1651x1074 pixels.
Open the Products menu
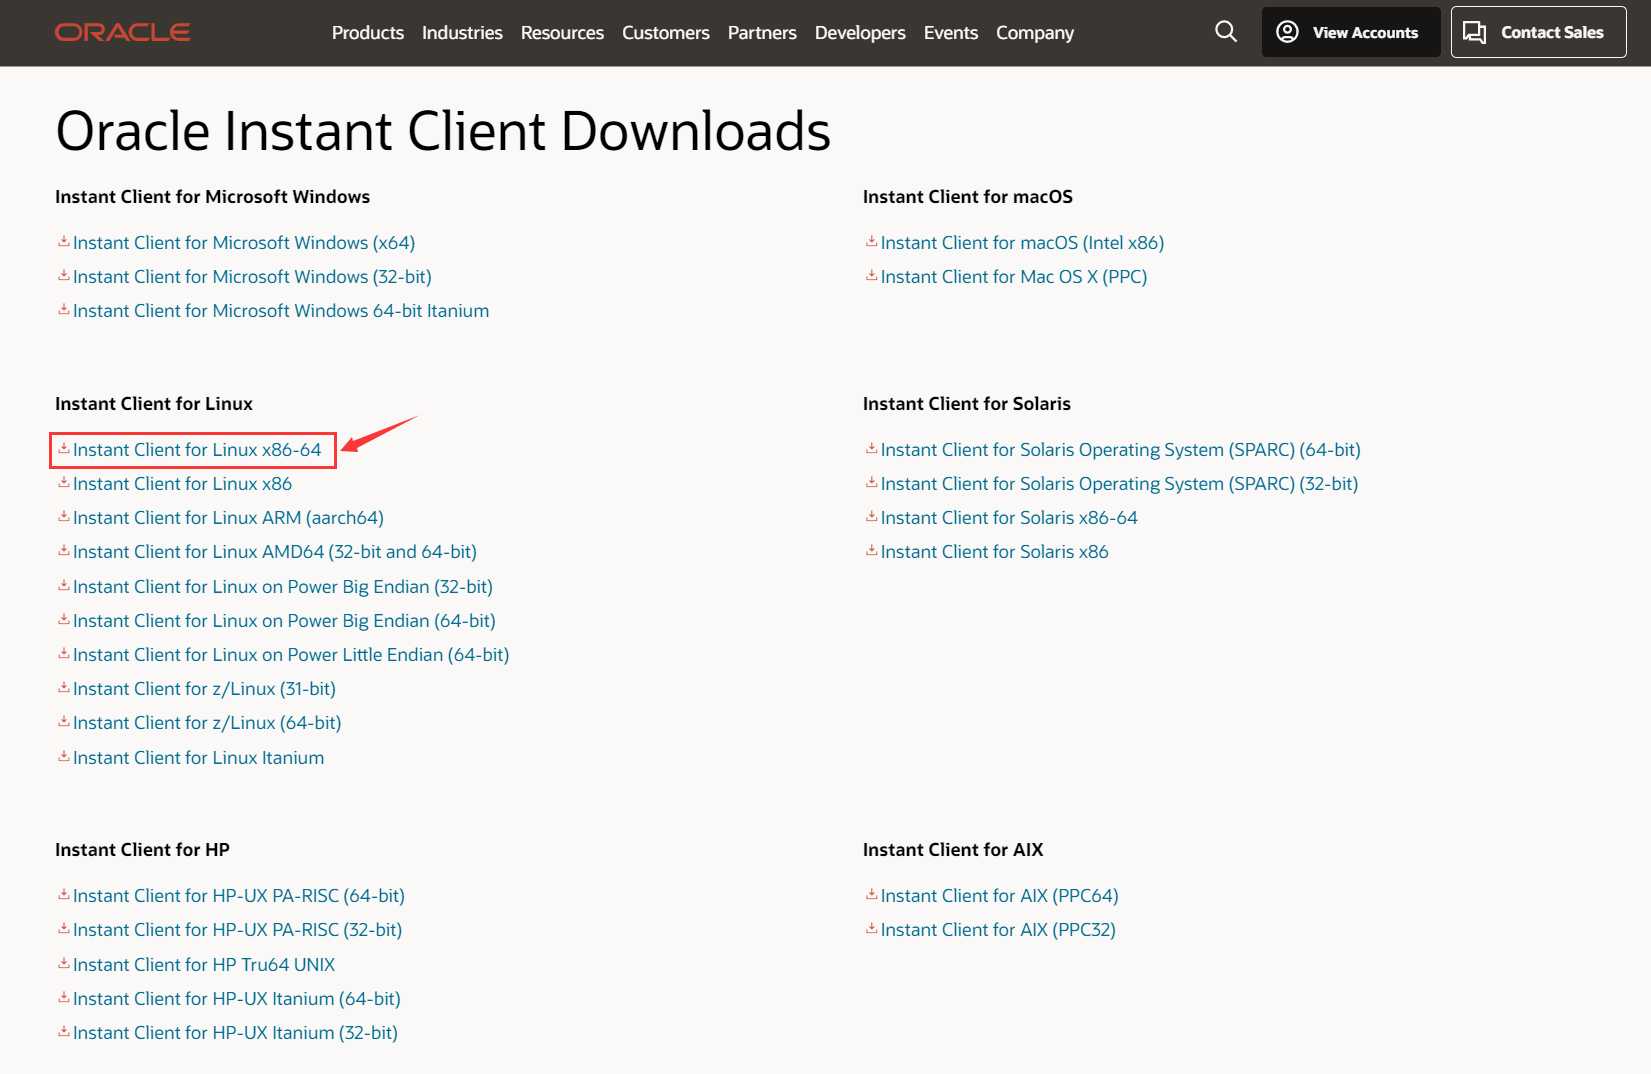[368, 33]
